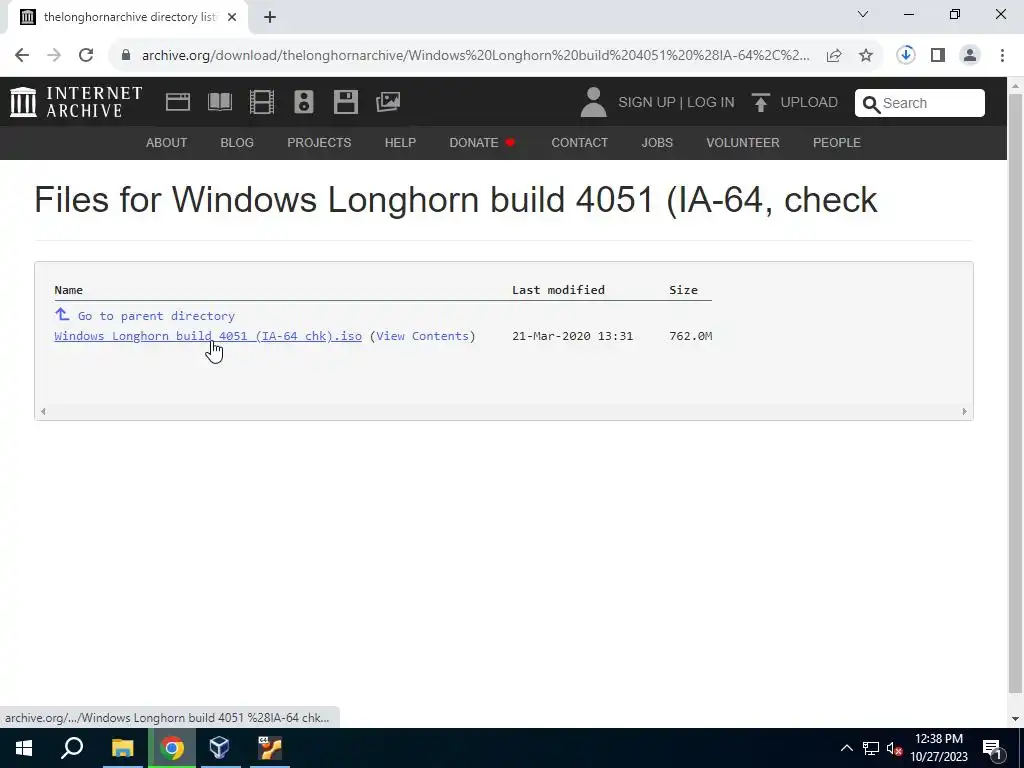The width and height of the screenshot is (1024, 768).
Task: Show hidden system tray icons
Action: pos(846,748)
